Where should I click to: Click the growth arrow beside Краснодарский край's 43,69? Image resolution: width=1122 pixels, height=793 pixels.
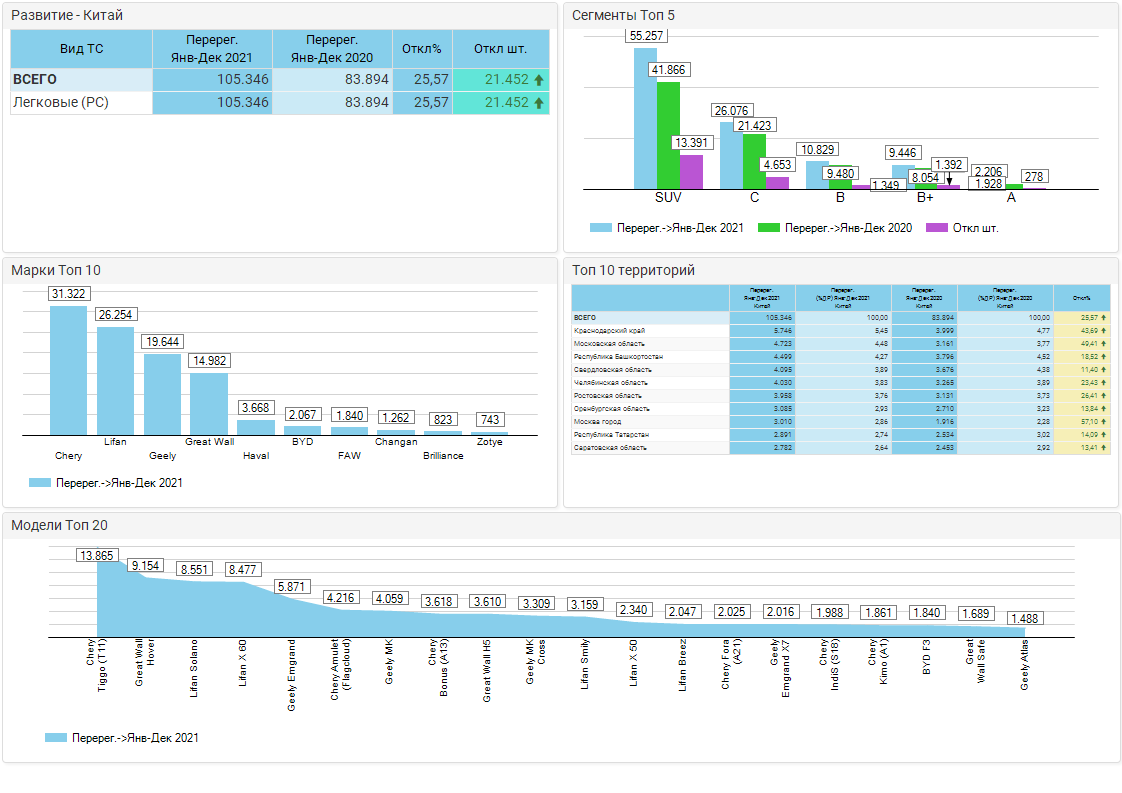[x=1104, y=330]
